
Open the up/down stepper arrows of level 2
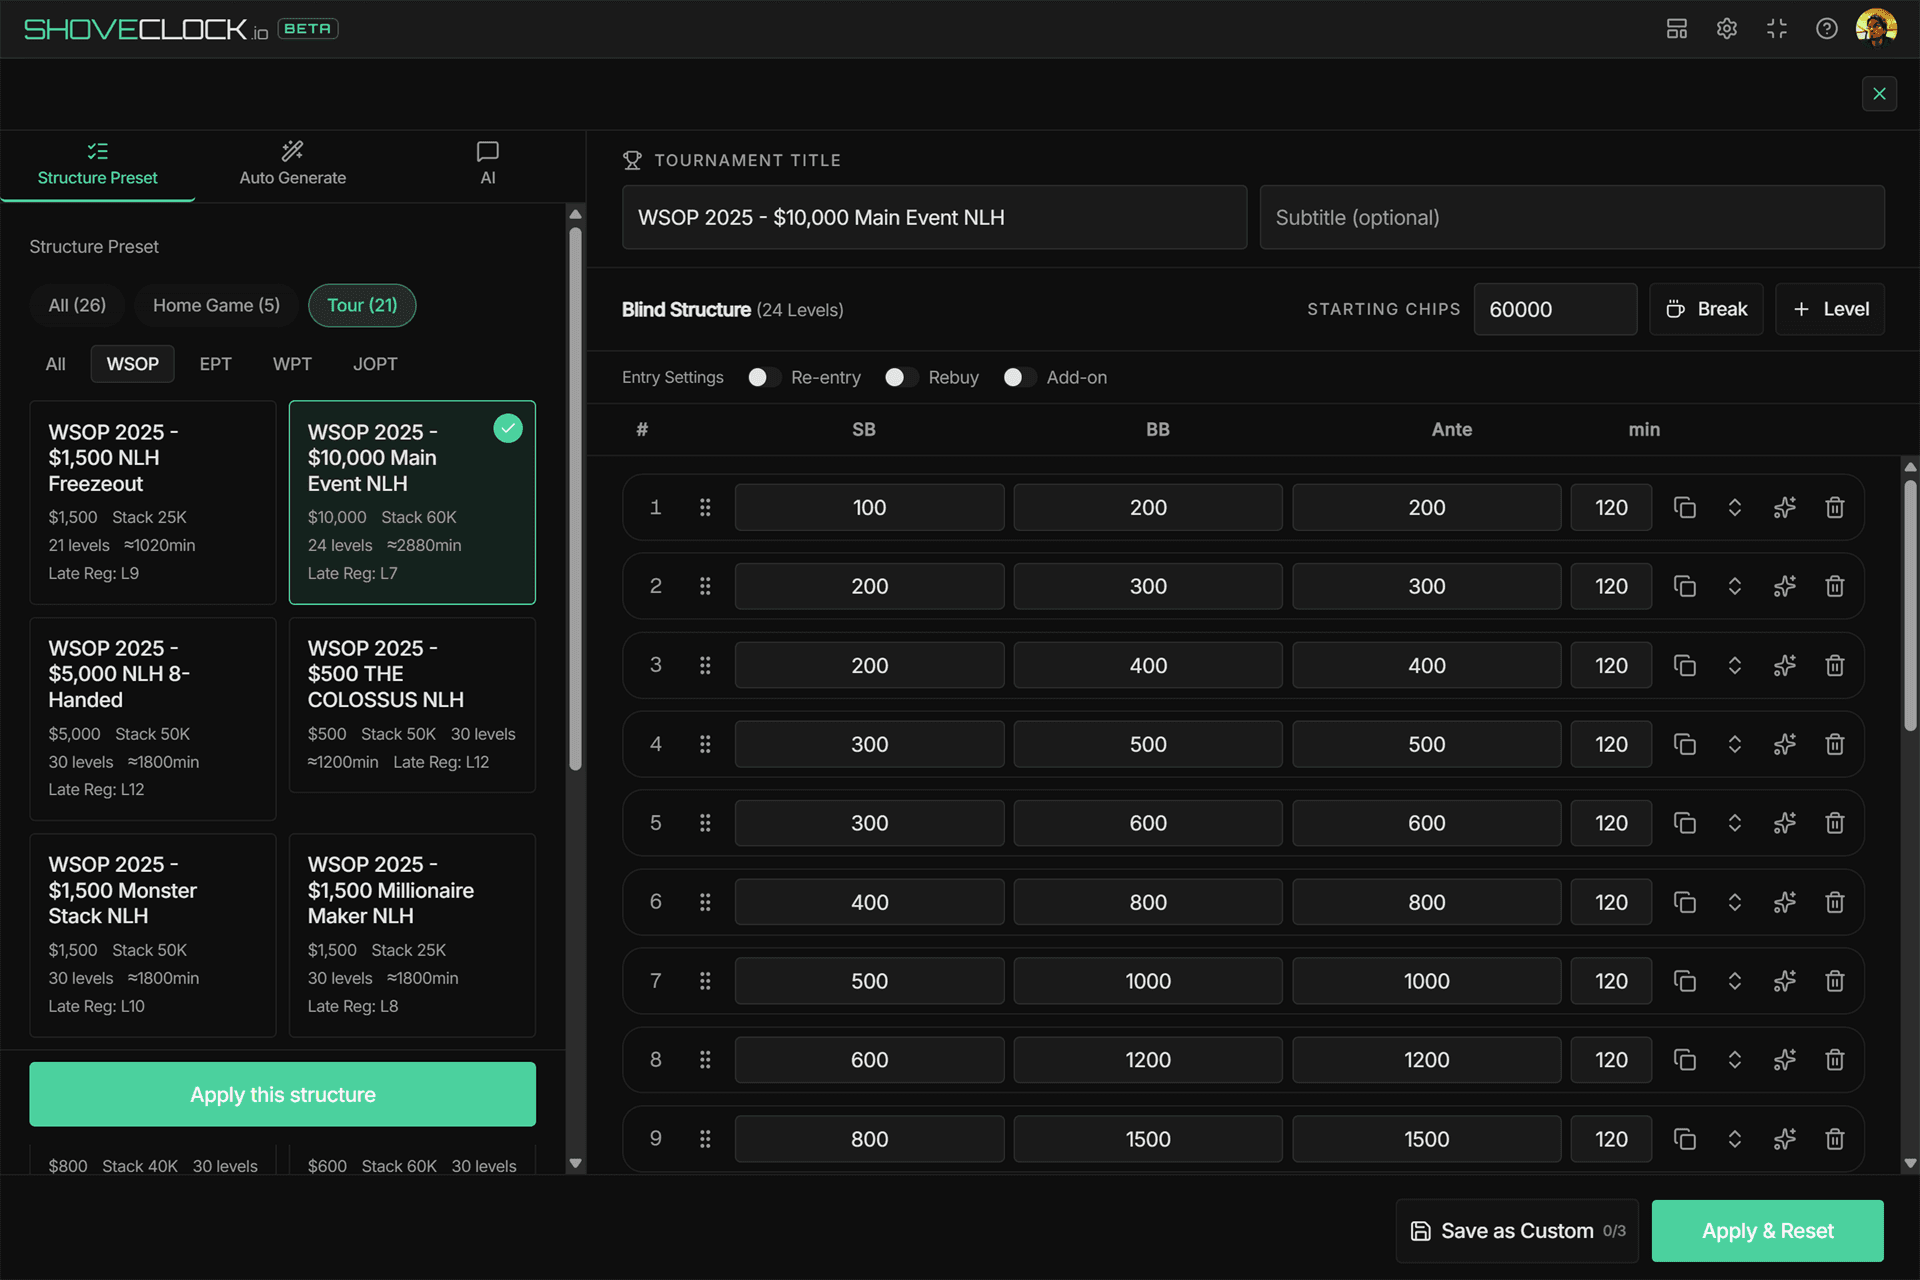(1735, 587)
